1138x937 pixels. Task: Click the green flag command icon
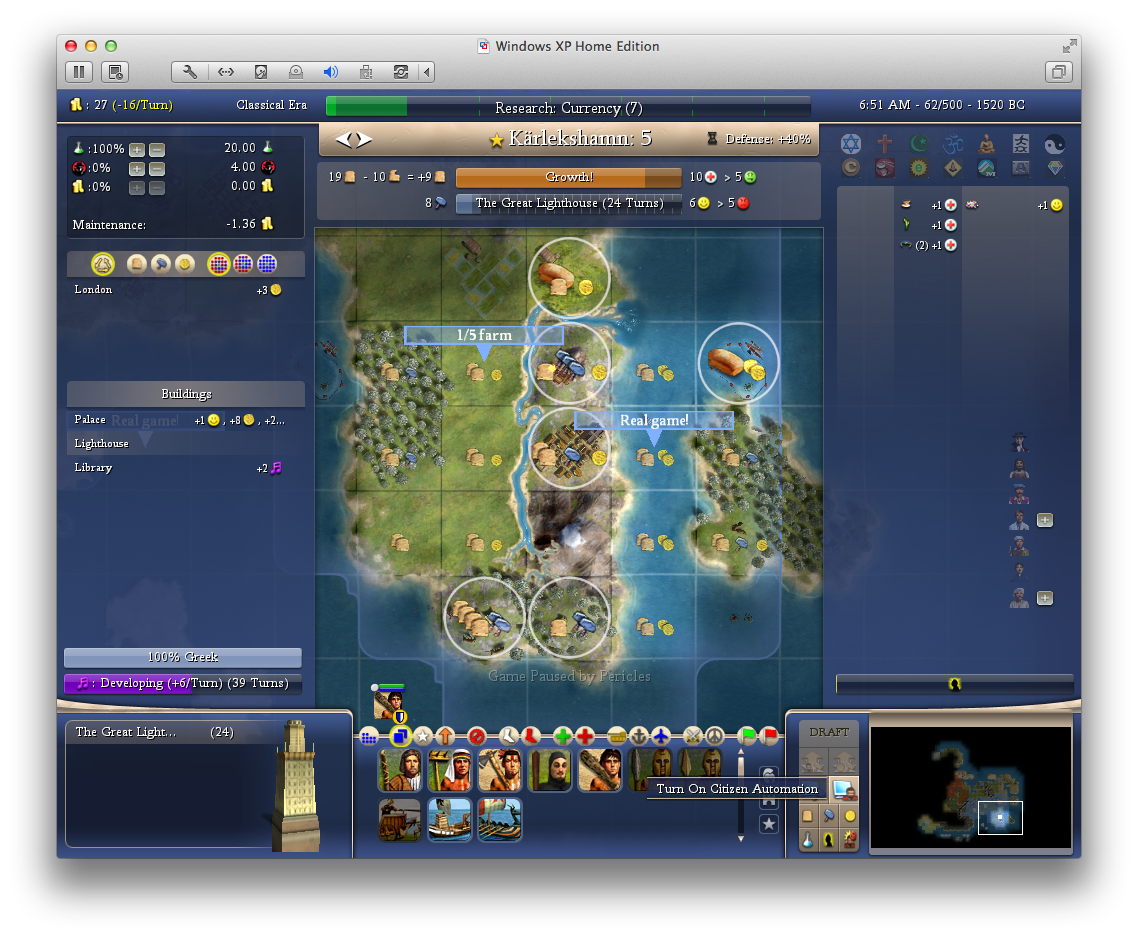click(x=747, y=736)
